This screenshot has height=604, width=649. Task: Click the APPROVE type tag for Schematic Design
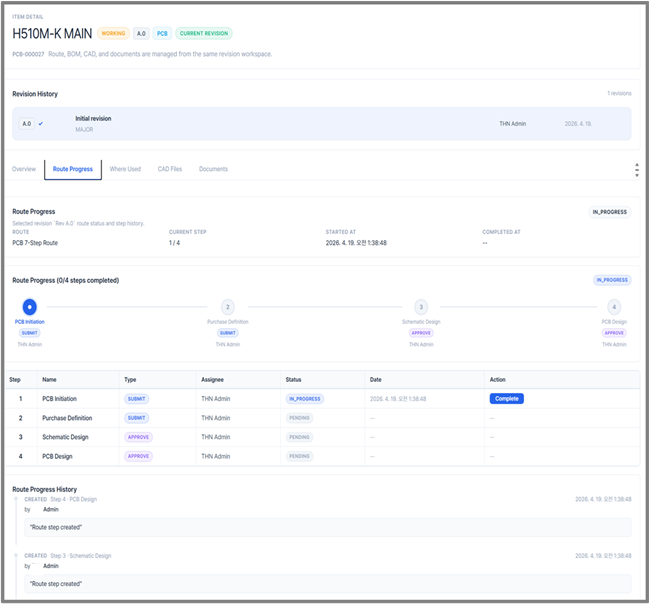(138, 437)
